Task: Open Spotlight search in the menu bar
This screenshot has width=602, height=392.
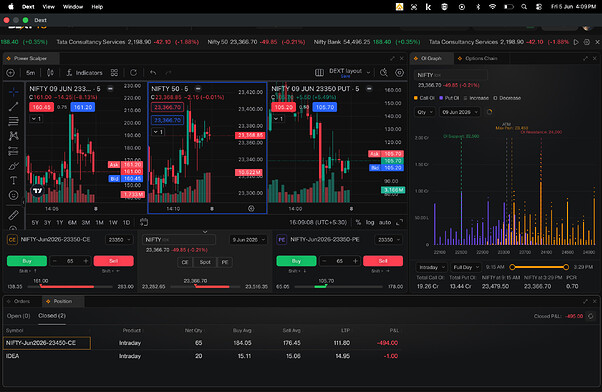Action: (524, 7)
